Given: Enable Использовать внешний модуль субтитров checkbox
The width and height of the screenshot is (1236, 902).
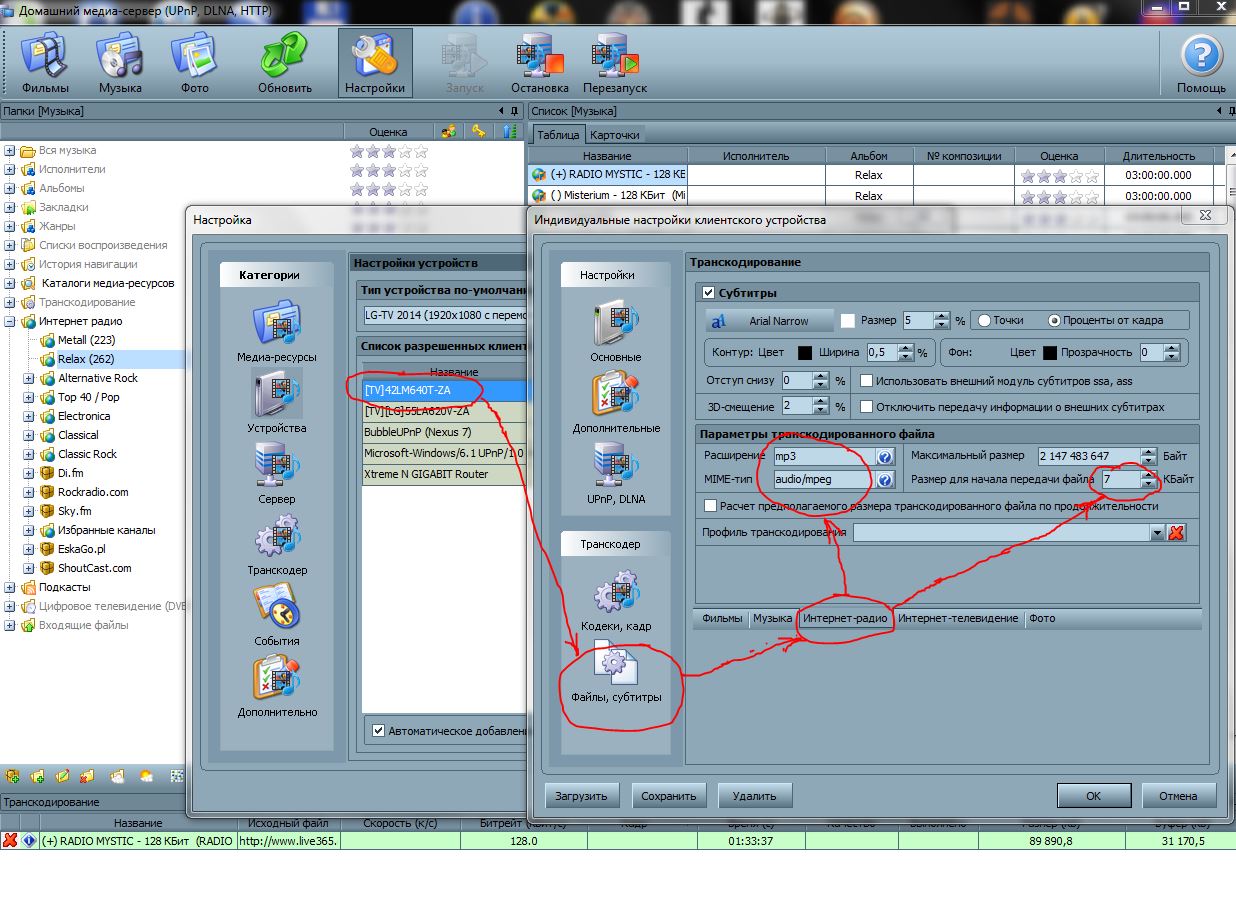Looking at the screenshot, I should tap(867, 381).
